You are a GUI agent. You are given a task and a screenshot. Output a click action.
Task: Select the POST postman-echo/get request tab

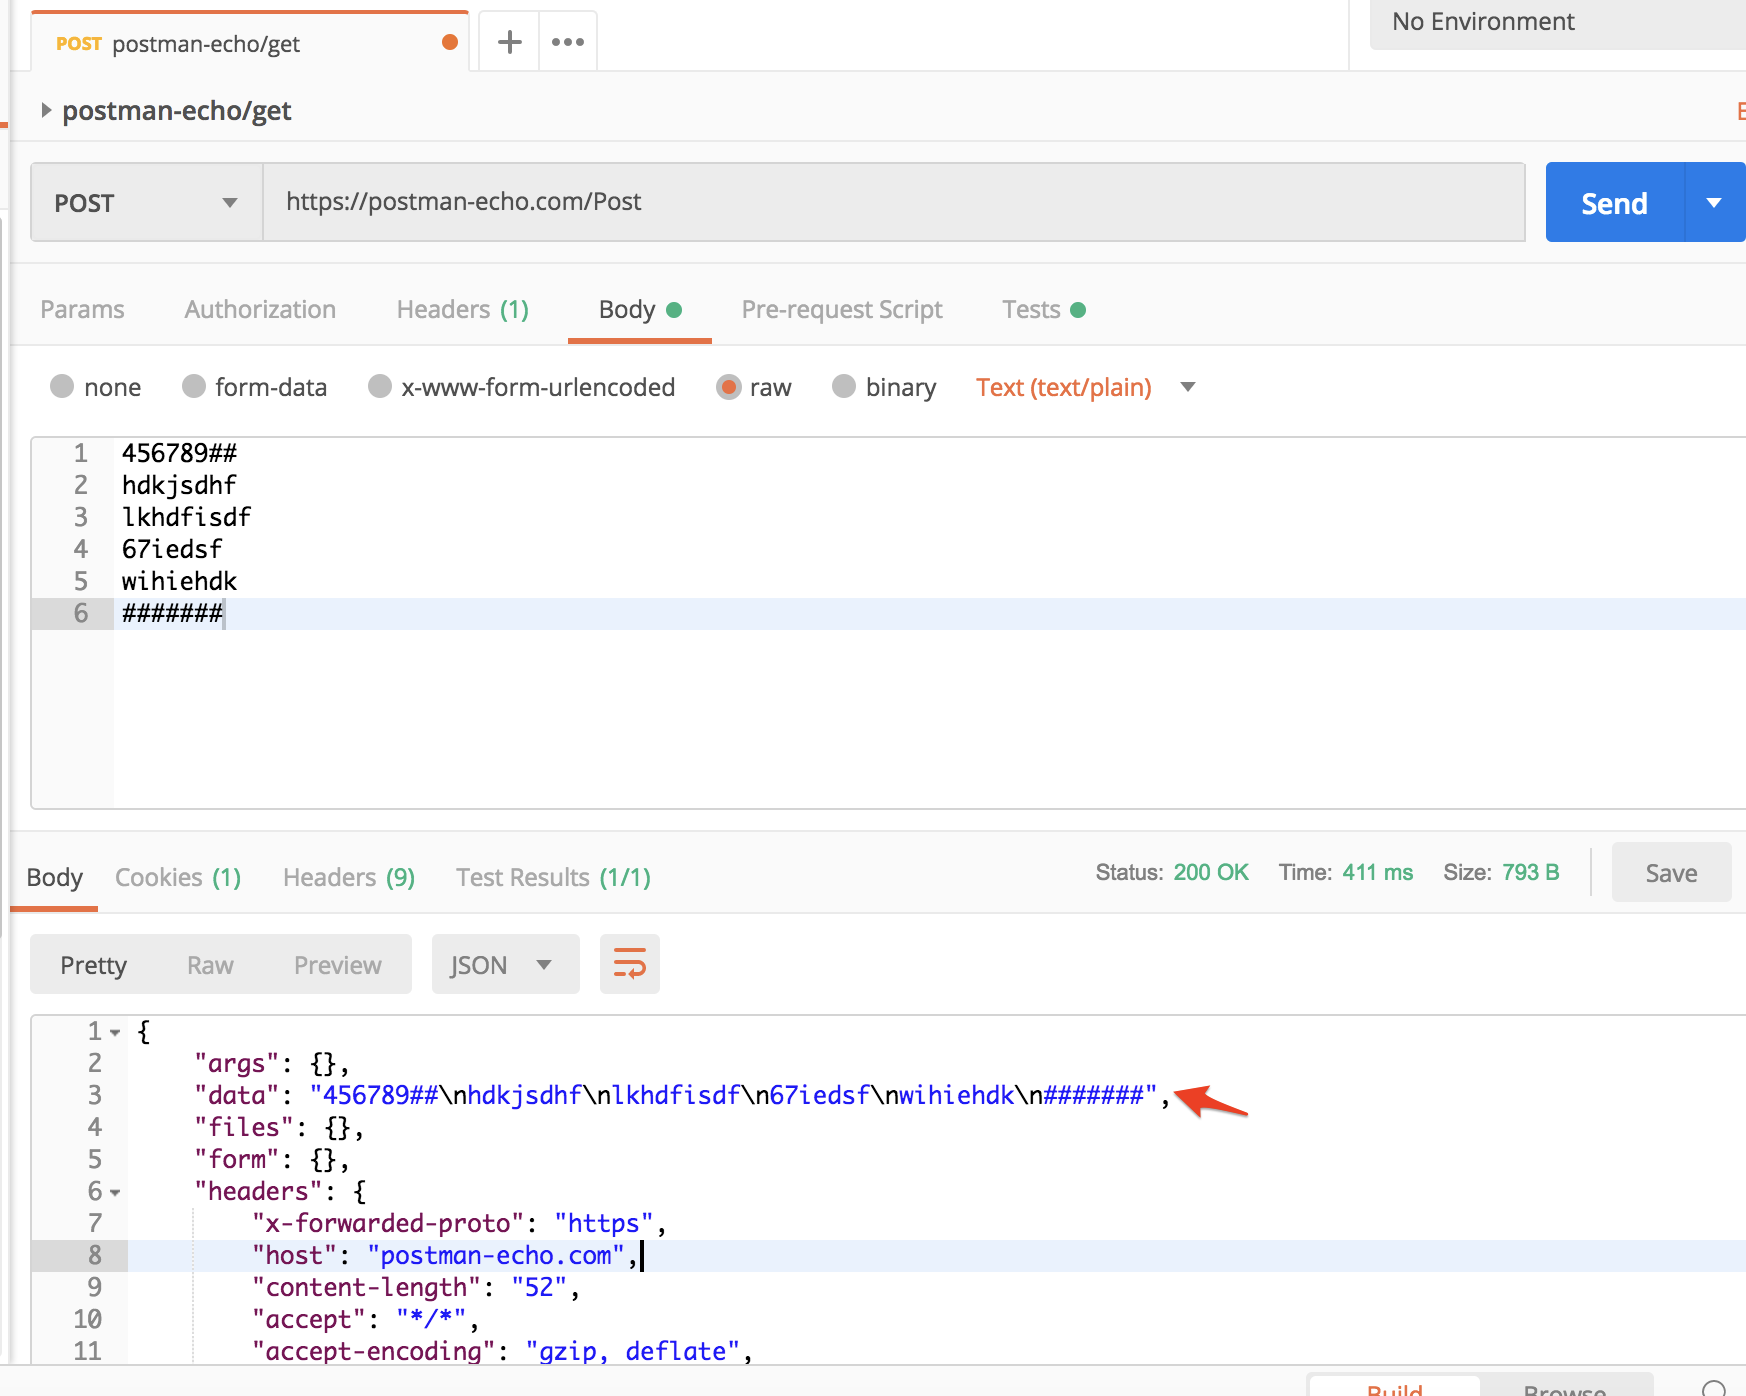250,43
